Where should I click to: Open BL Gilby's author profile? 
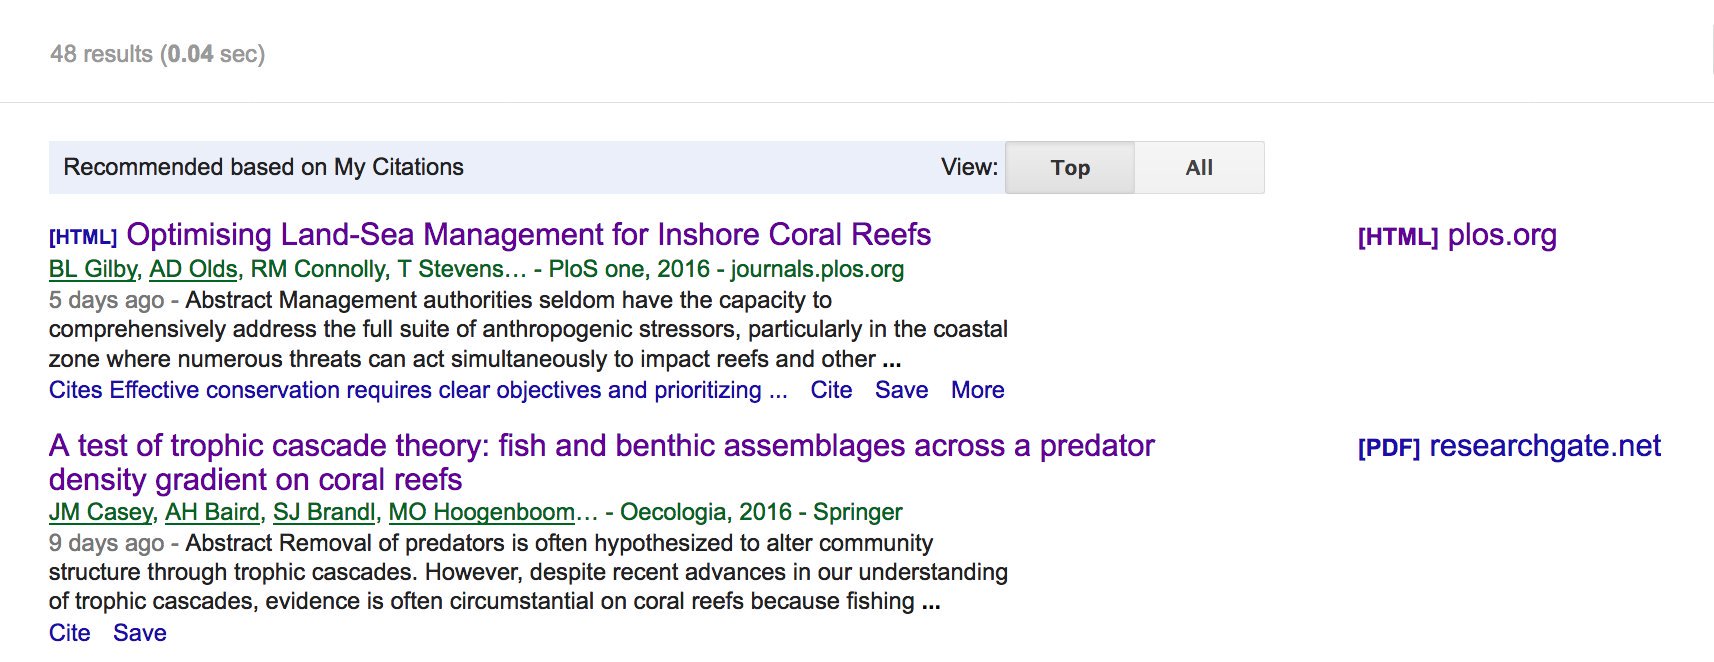pyautogui.click(x=93, y=269)
